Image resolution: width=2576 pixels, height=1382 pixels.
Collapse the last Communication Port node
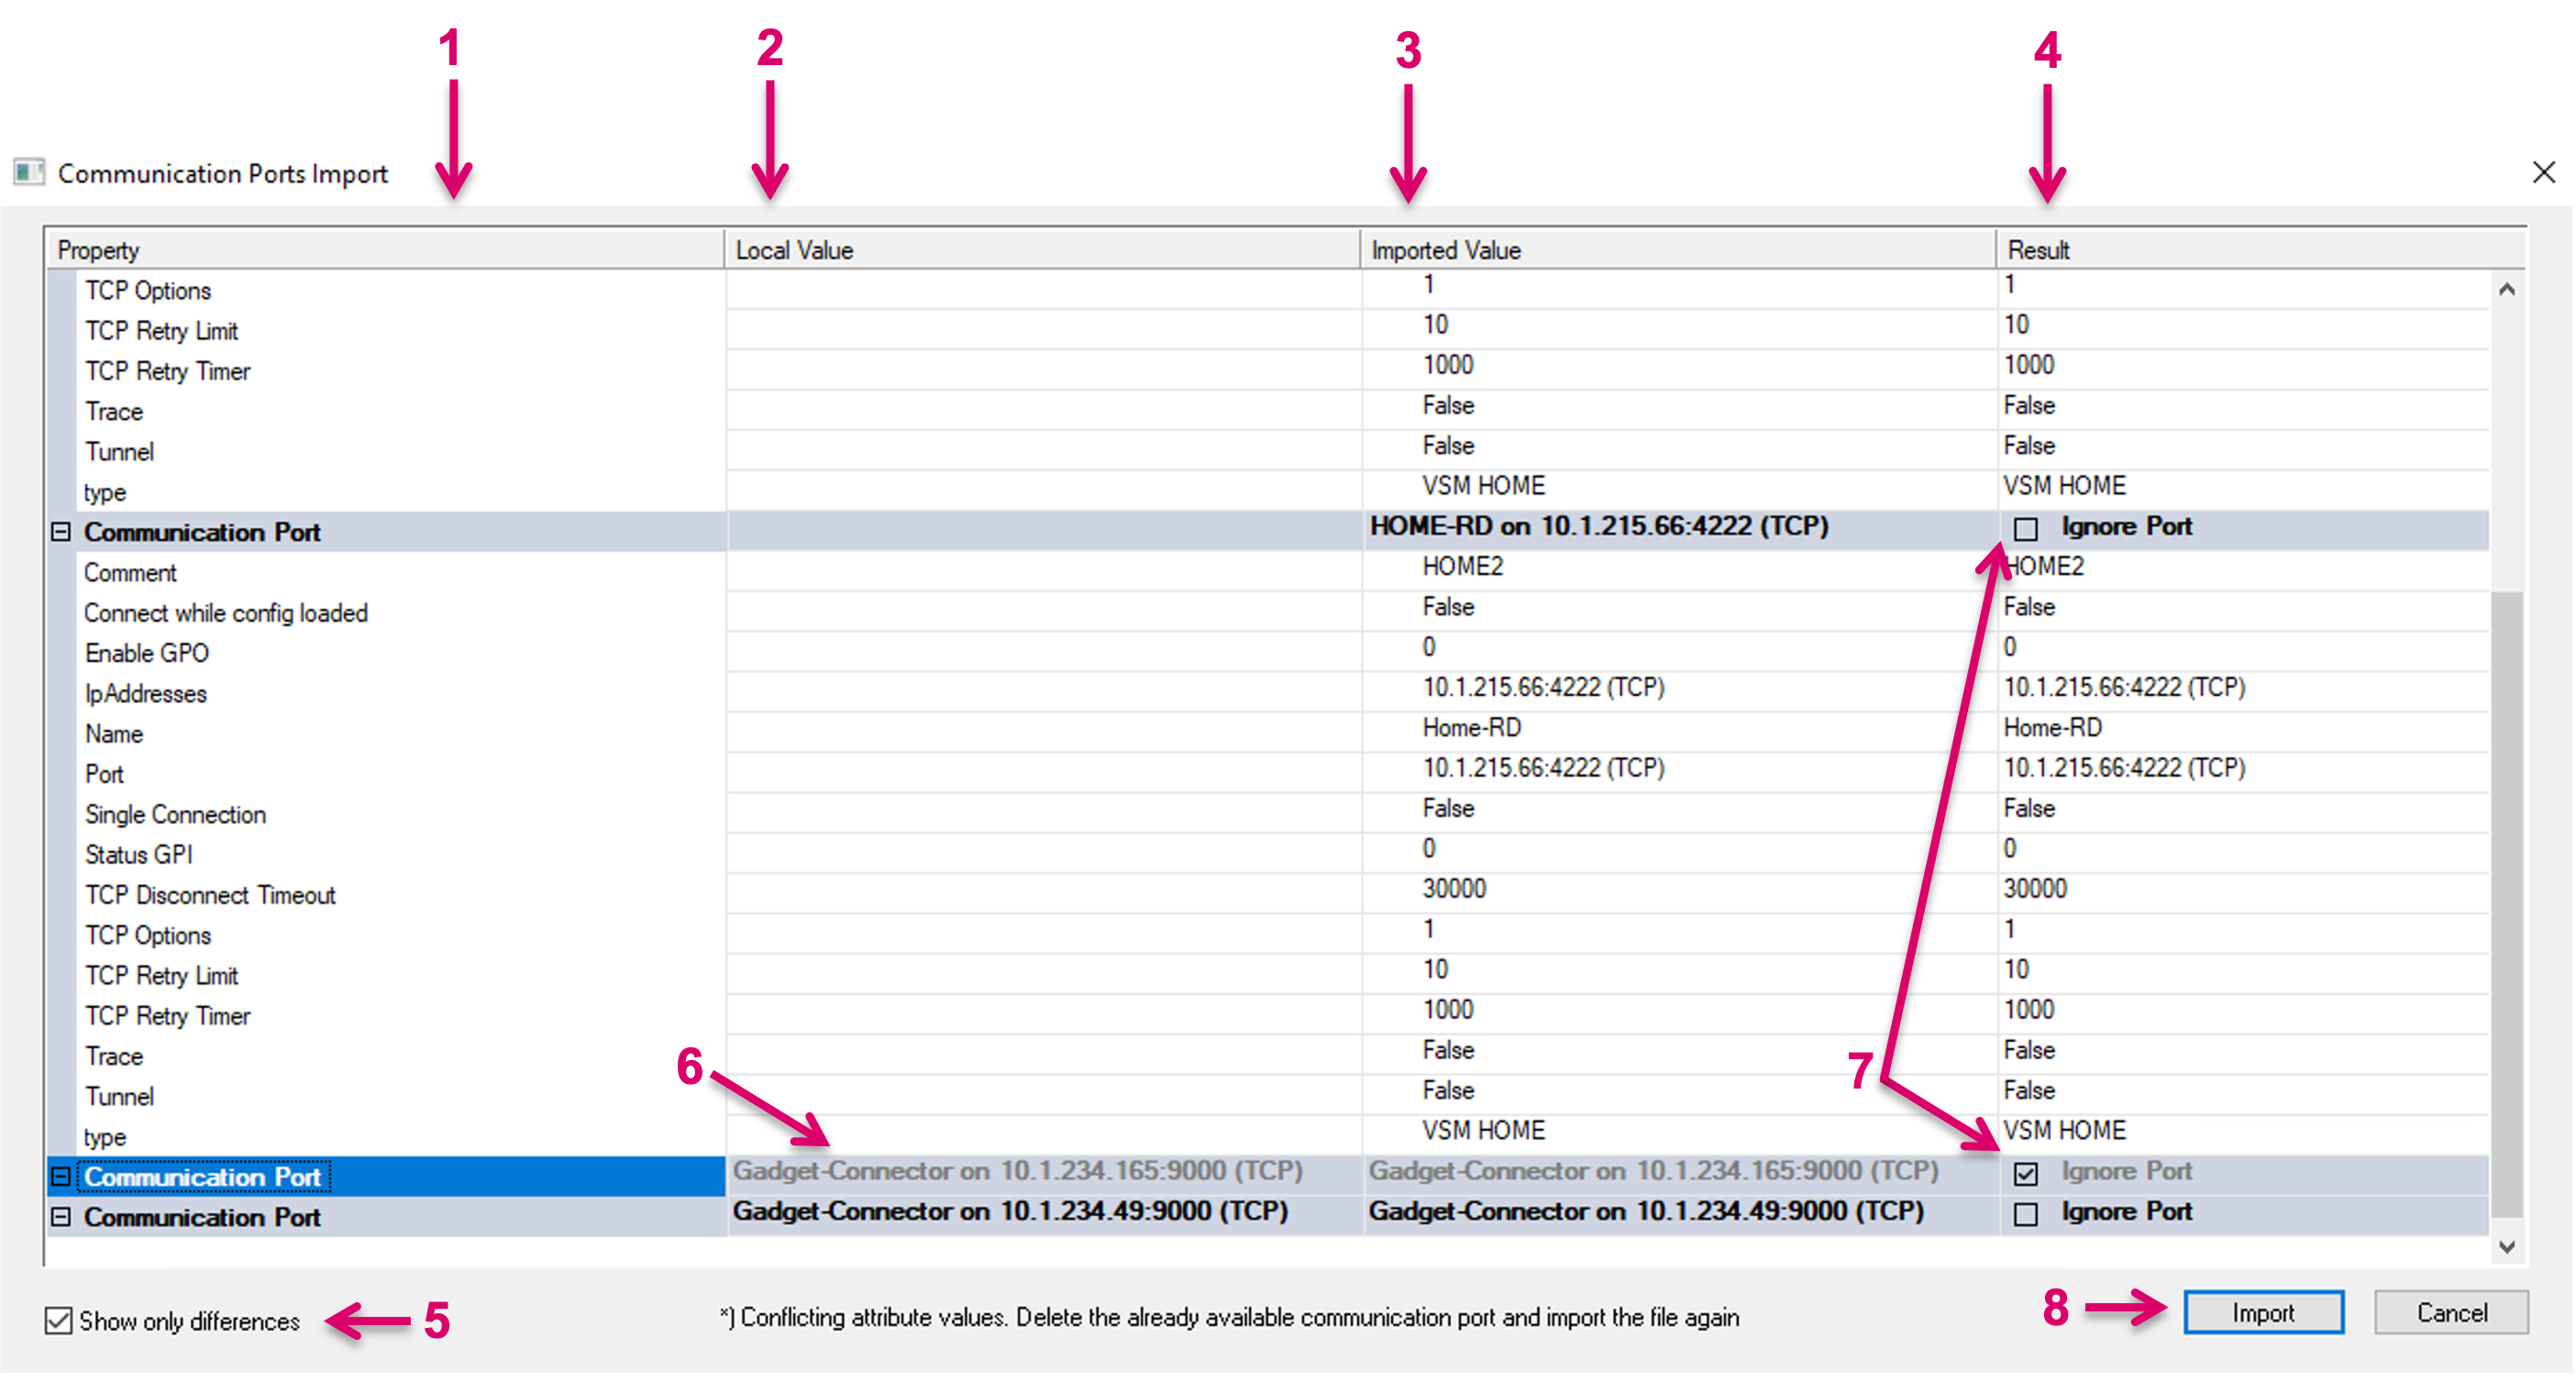coord(61,1217)
